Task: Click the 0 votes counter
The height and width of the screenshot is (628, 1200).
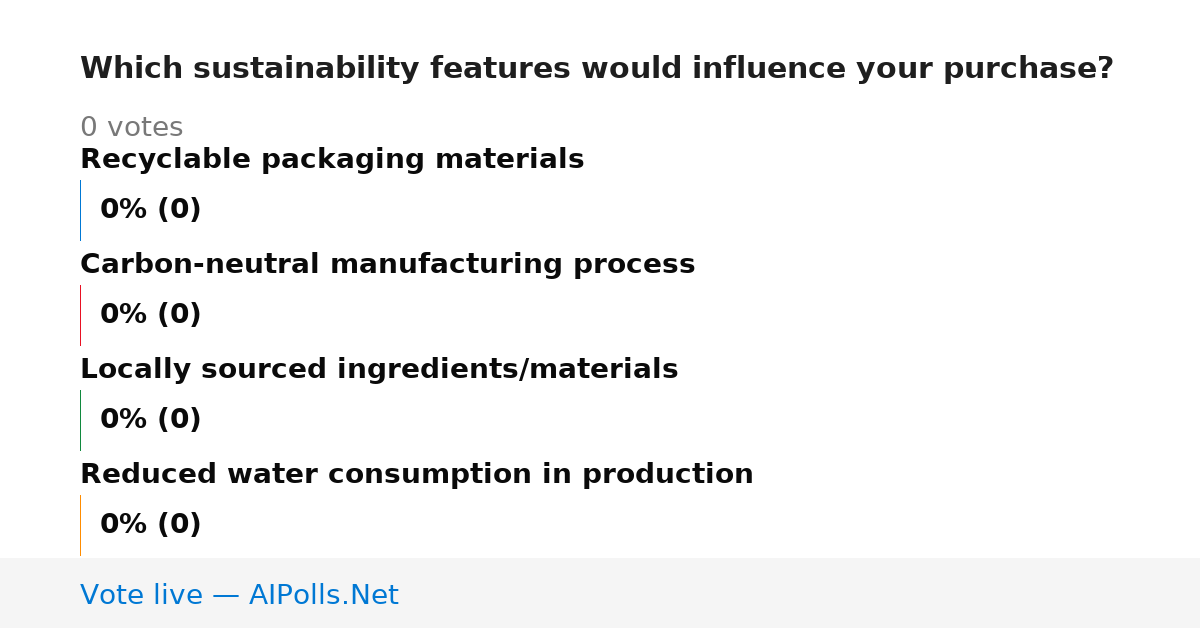Action: pyautogui.click(x=131, y=128)
